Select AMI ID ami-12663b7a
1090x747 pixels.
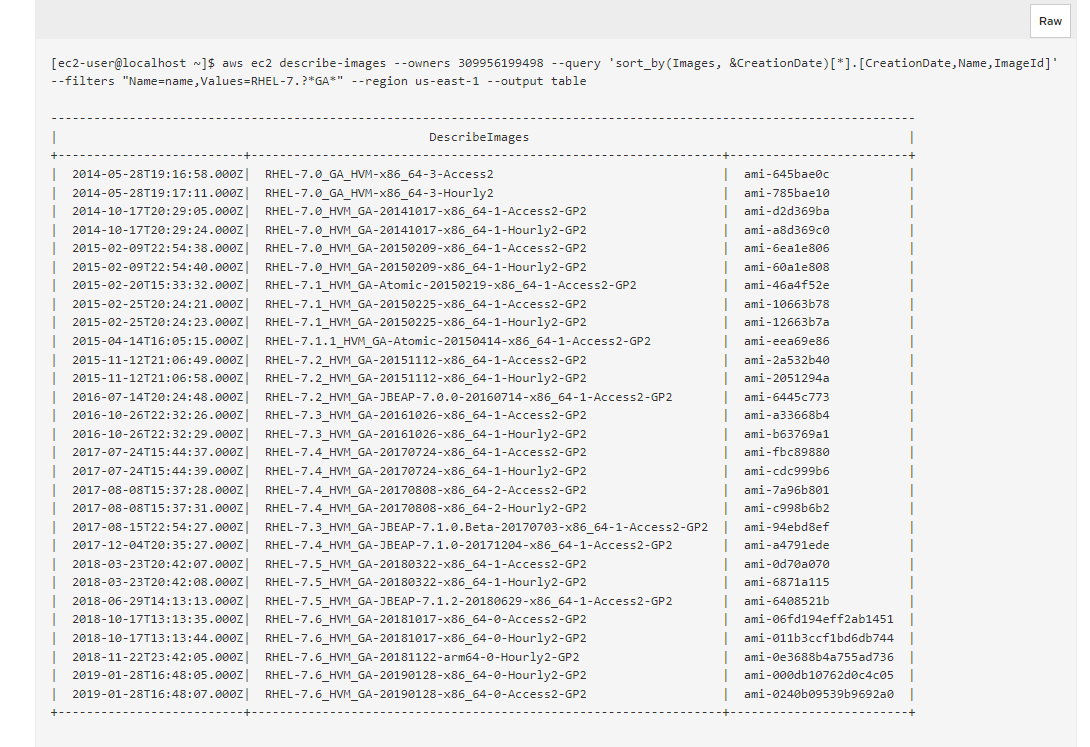786,322
